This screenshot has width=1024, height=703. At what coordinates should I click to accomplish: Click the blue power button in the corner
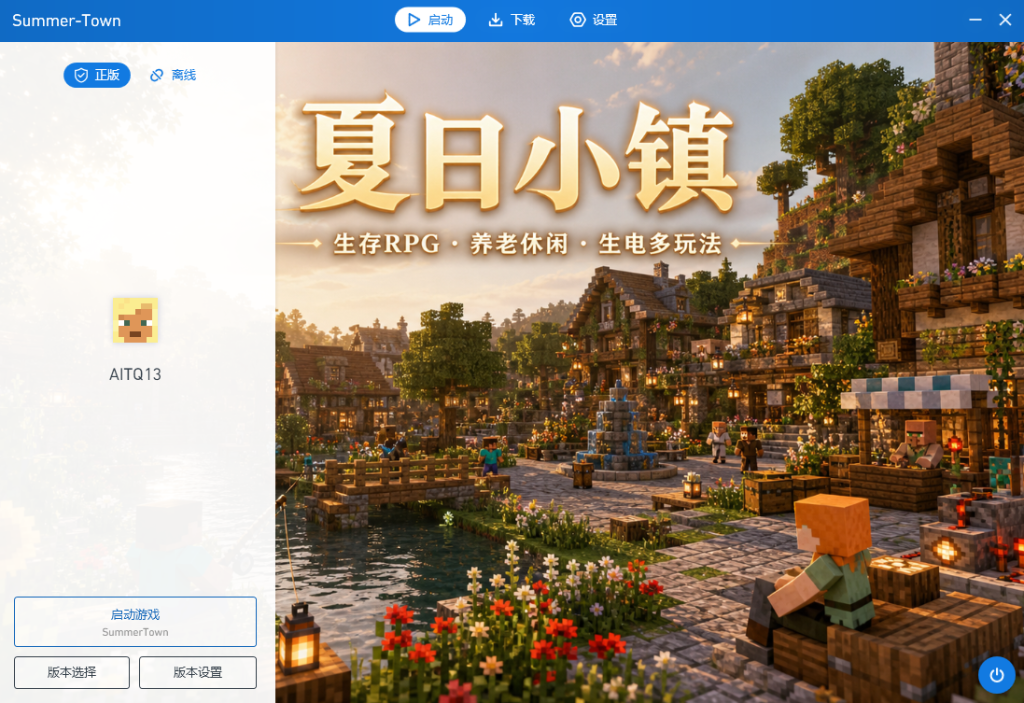[x=997, y=675]
